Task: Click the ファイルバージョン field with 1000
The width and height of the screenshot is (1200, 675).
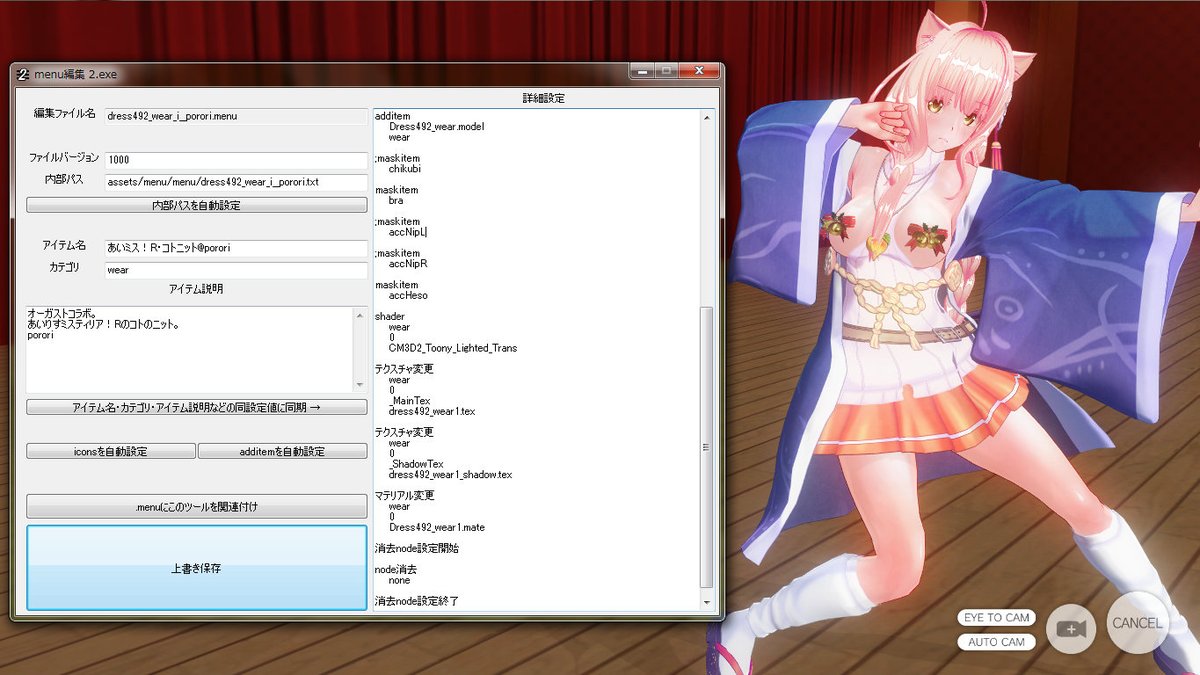Action: [237, 160]
